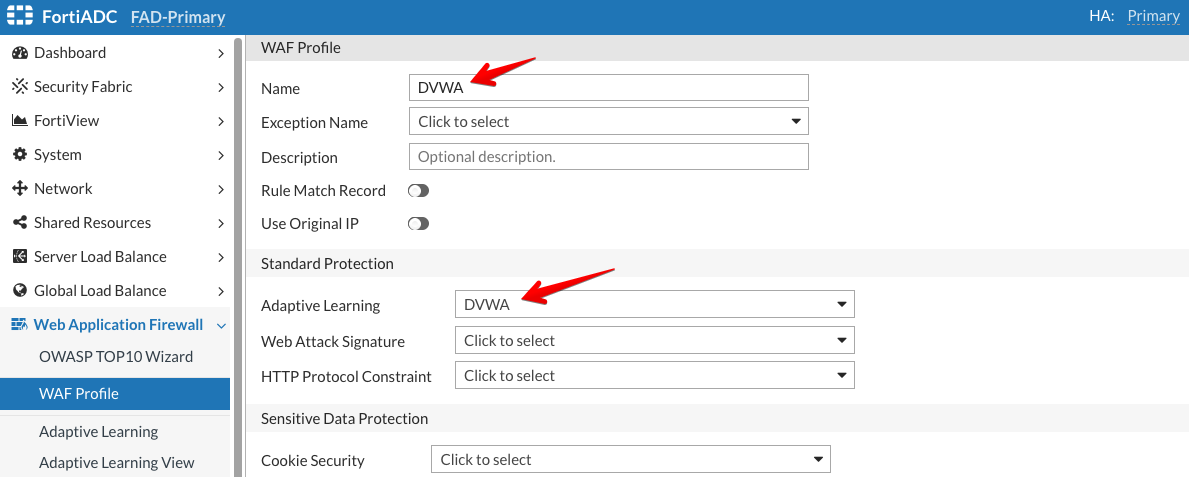Image resolution: width=1189 pixels, height=477 pixels.
Task: Click the System gear icon
Action: coord(19,155)
